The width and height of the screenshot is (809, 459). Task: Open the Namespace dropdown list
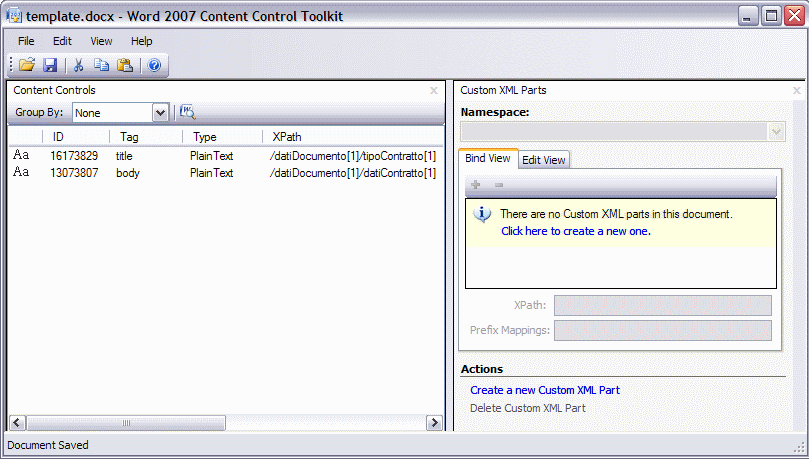[x=776, y=132]
